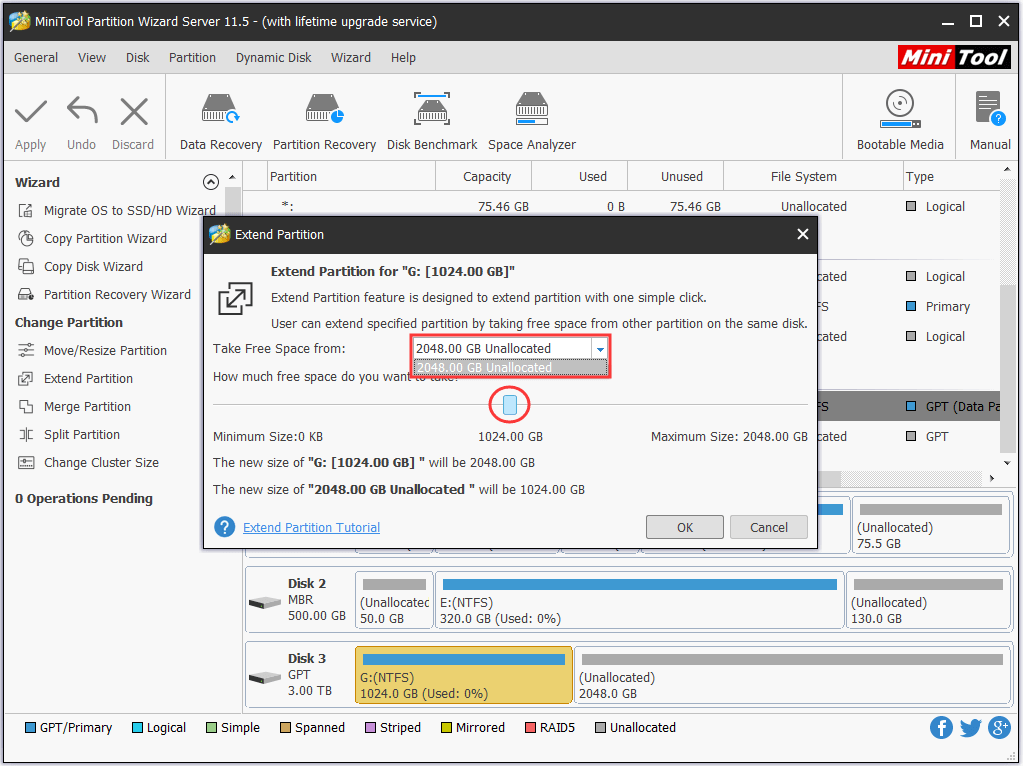Collapse the Wizard section chevron
The width and height of the screenshot is (1023, 766).
tap(210, 182)
